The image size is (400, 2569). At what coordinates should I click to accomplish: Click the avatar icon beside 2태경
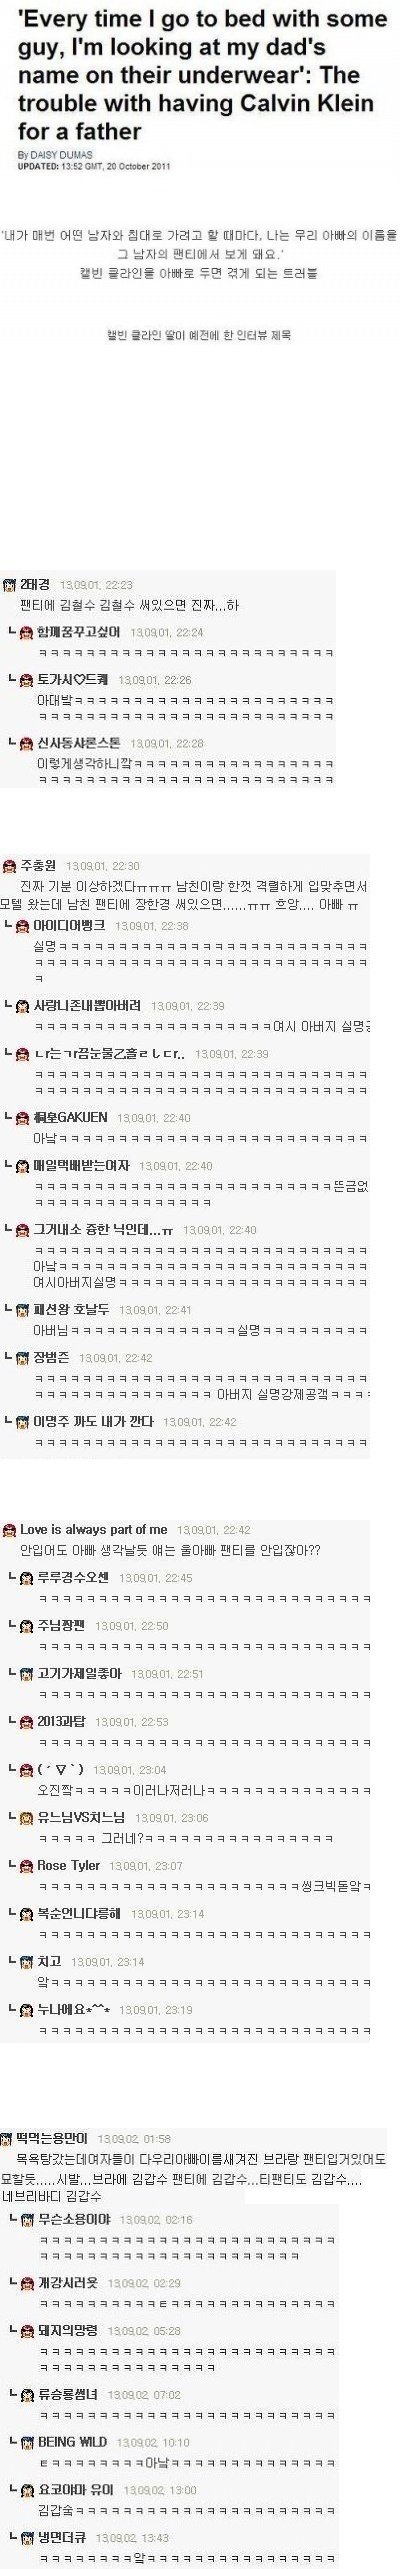click(10, 584)
